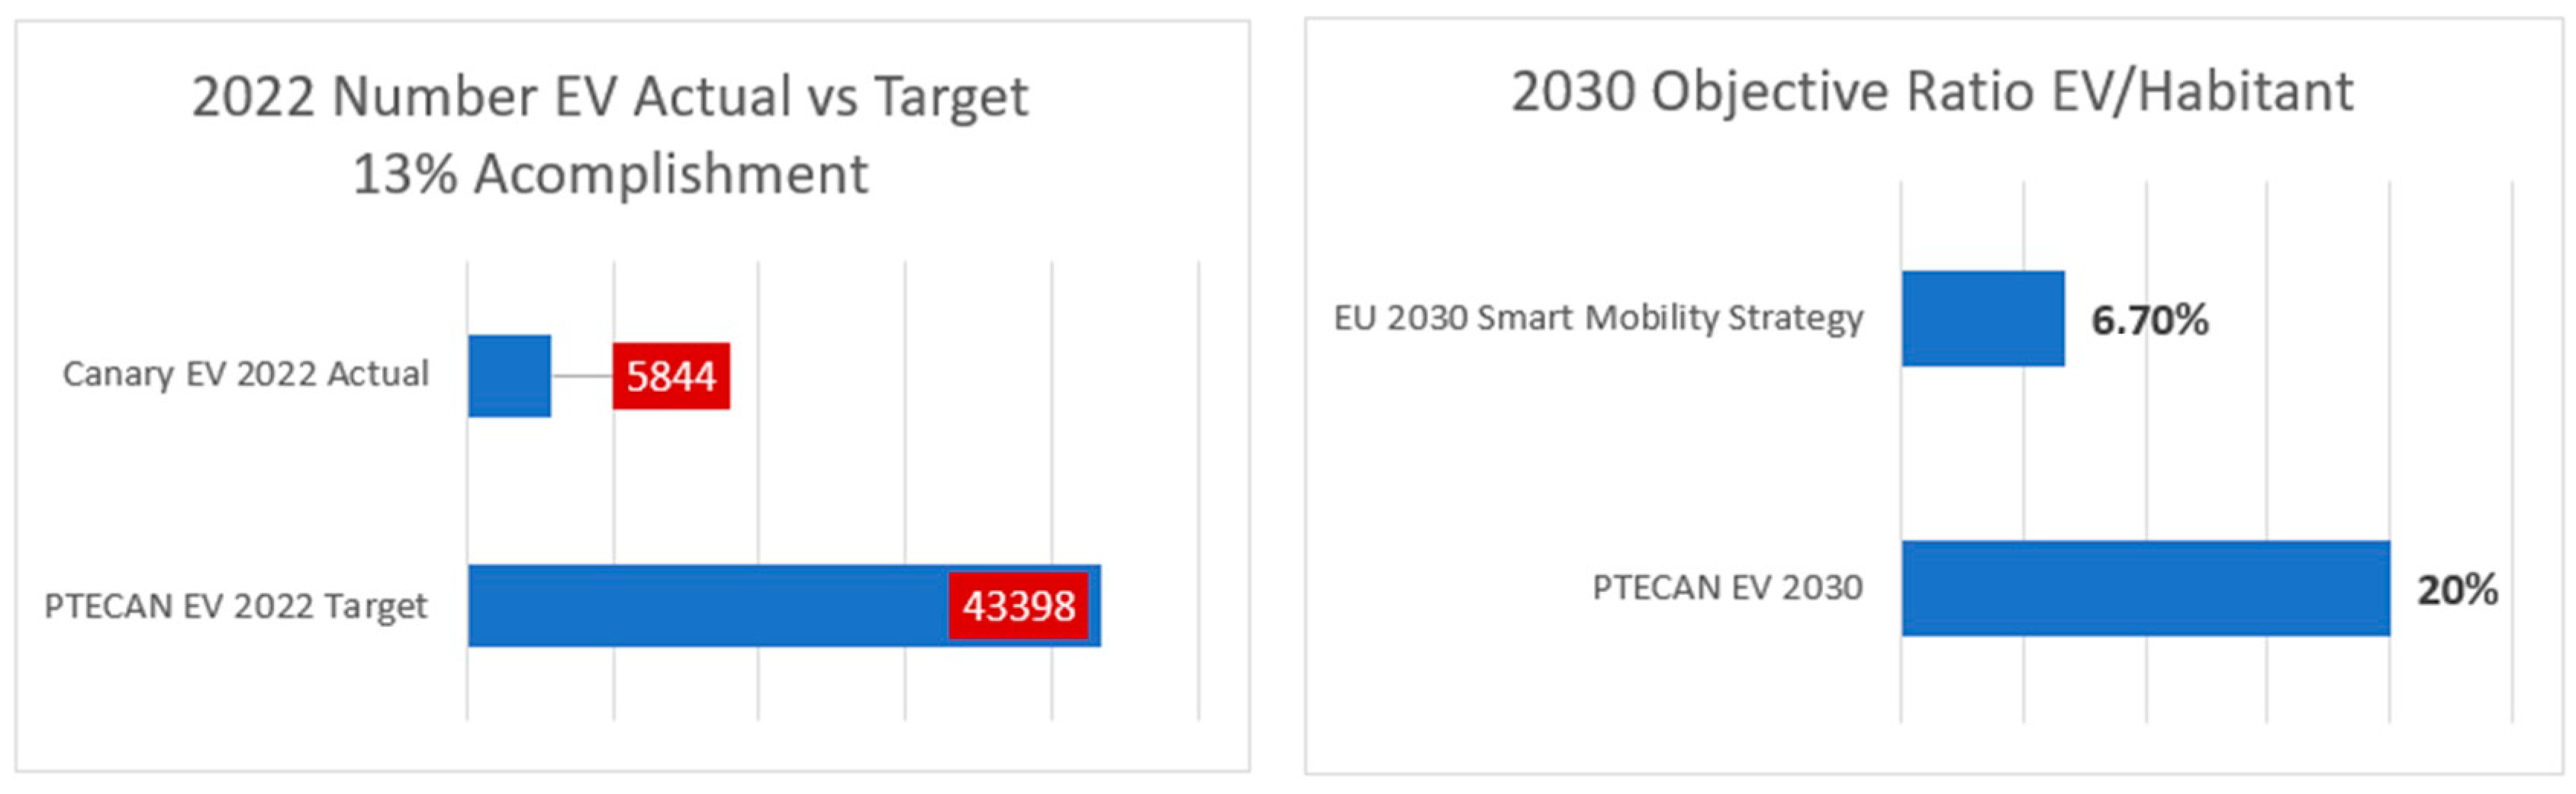Select the 'EU 2030 Smart Mobility Strategy' label
The height and width of the screenshot is (794, 2576).
click(1598, 318)
